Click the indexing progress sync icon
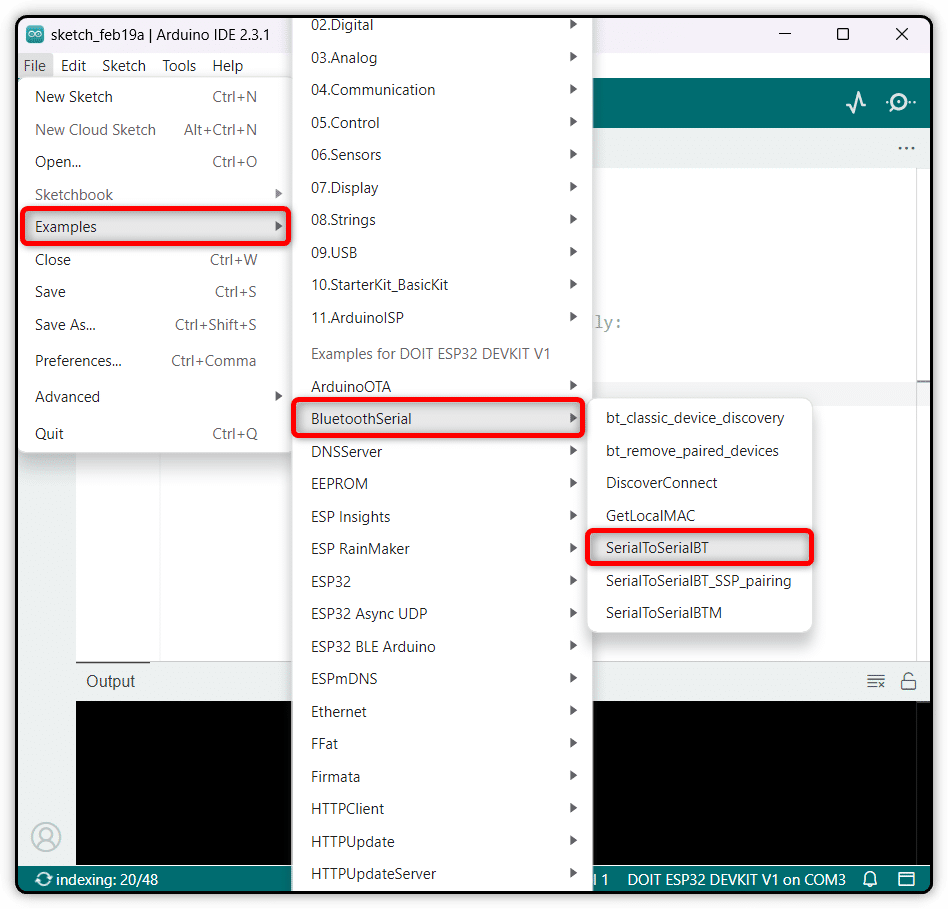This screenshot has height=909, width=948. point(44,880)
